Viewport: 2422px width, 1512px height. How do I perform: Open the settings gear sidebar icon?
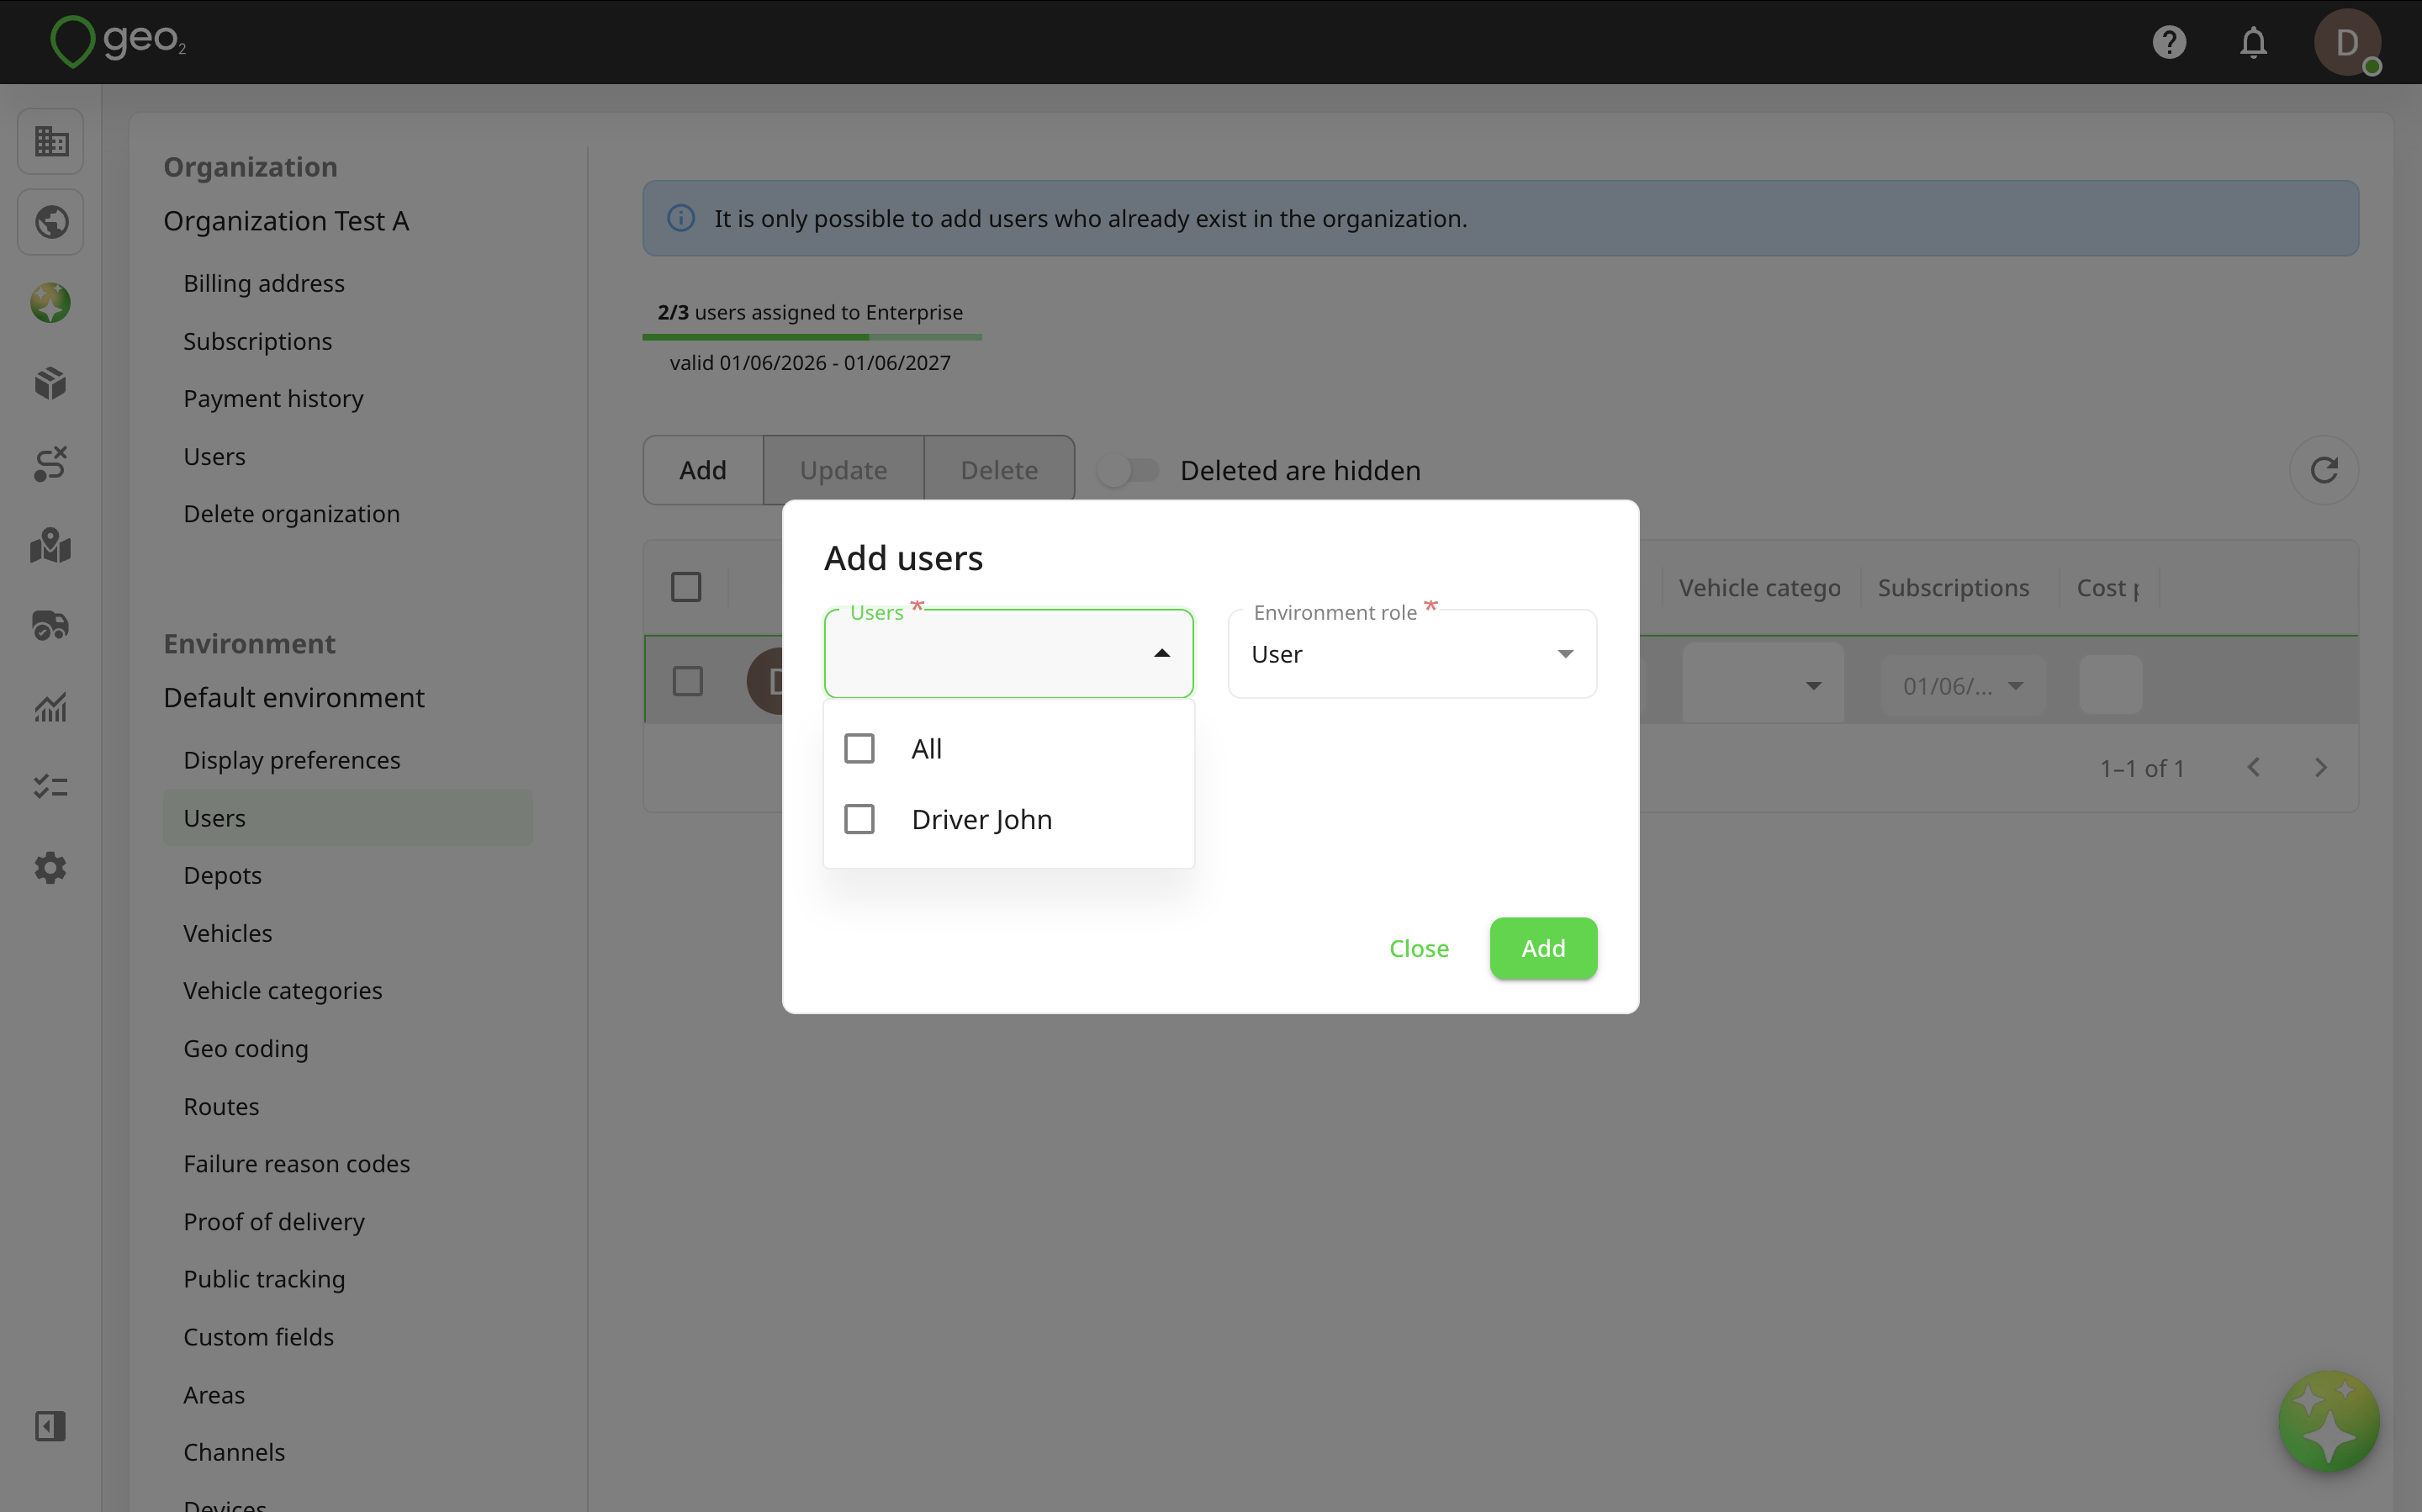coord(50,868)
